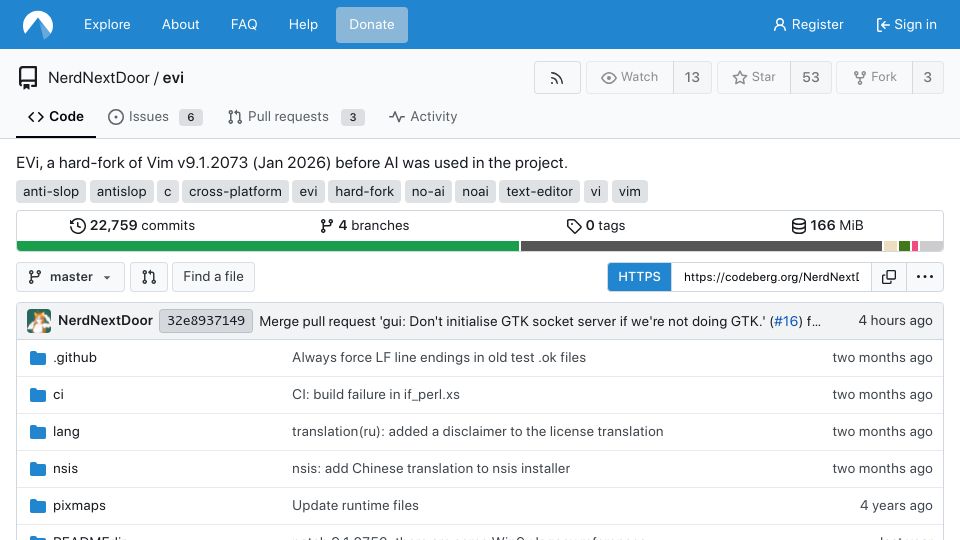The width and height of the screenshot is (960, 540).
Task: Click the noai topic tag
Action: point(475,192)
